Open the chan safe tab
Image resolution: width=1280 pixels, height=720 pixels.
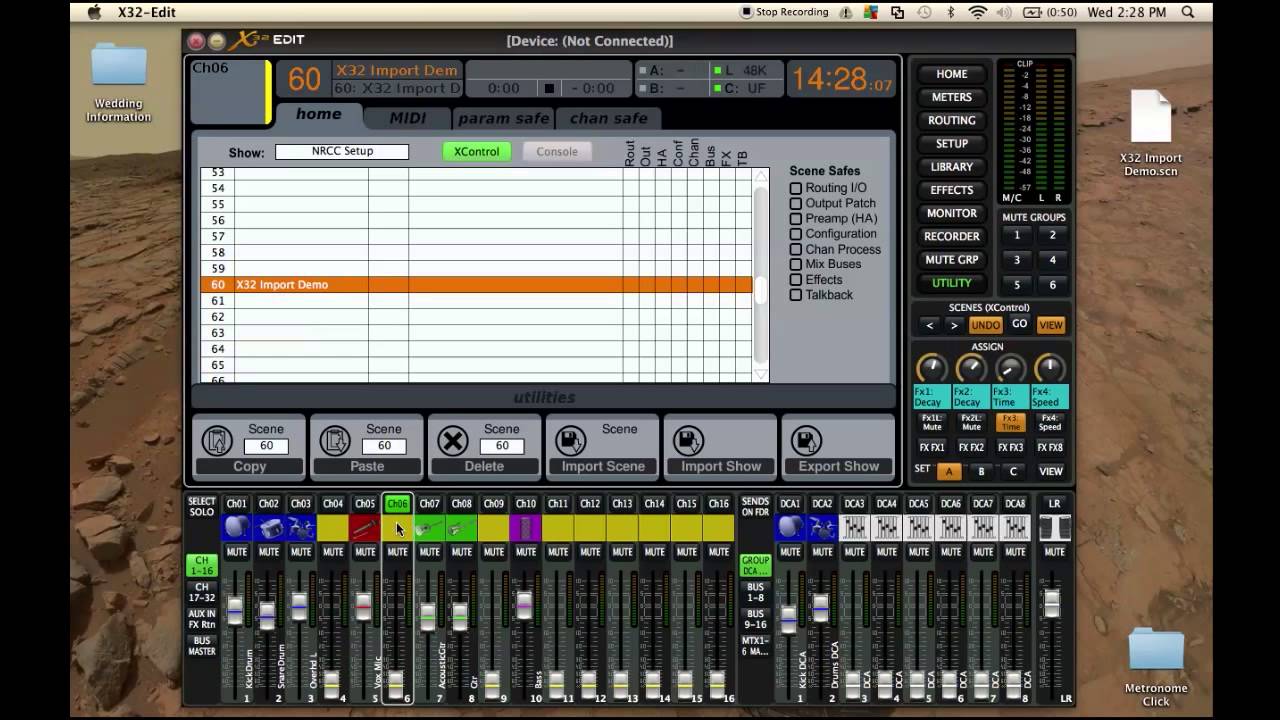click(x=609, y=118)
